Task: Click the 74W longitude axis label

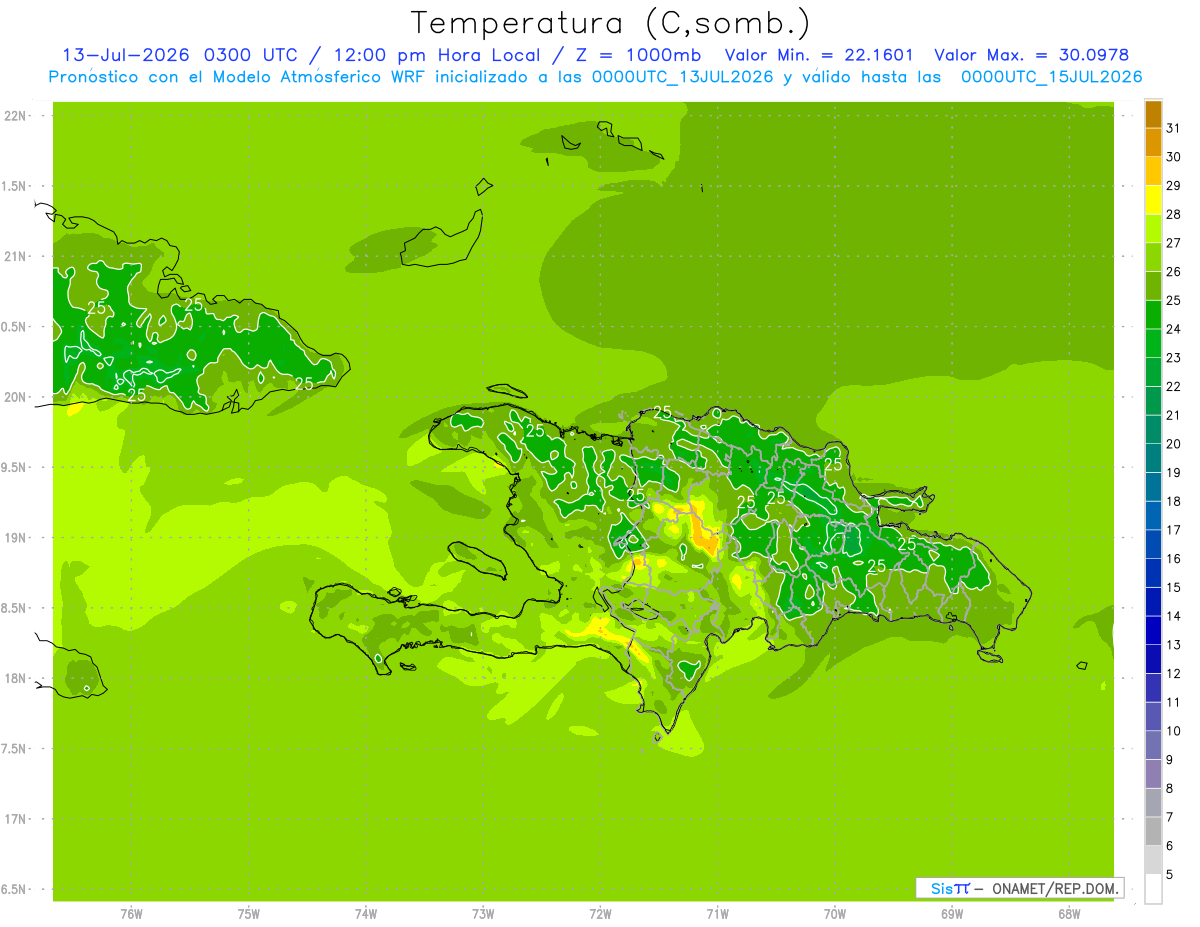Action: click(x=366, y=913)
